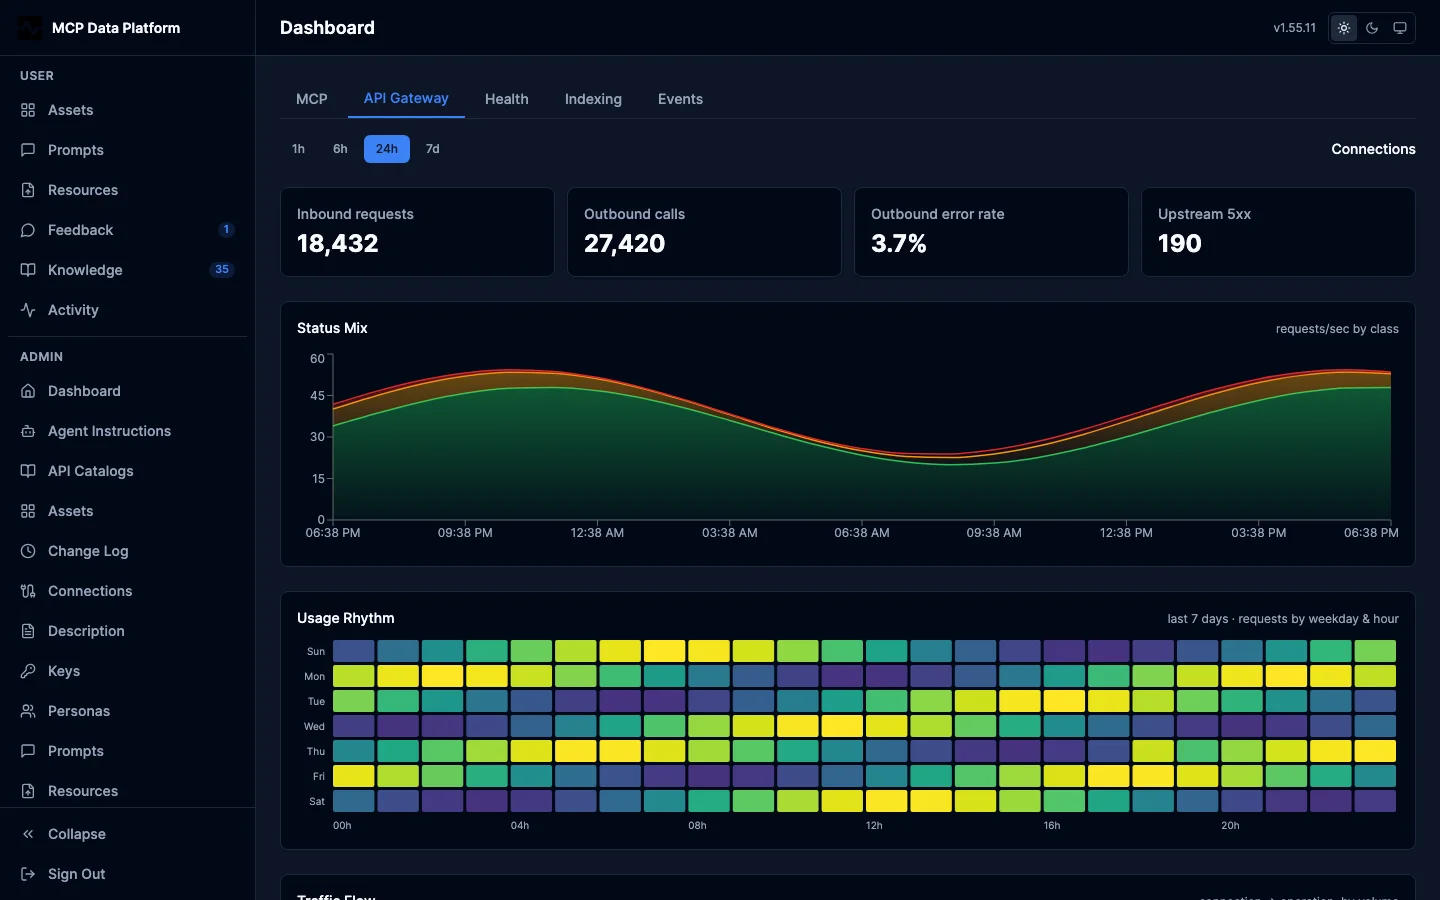Click the Assets icon in User section
The image size is (1440, 900).
pyautogui.click(x=28, y=110)
